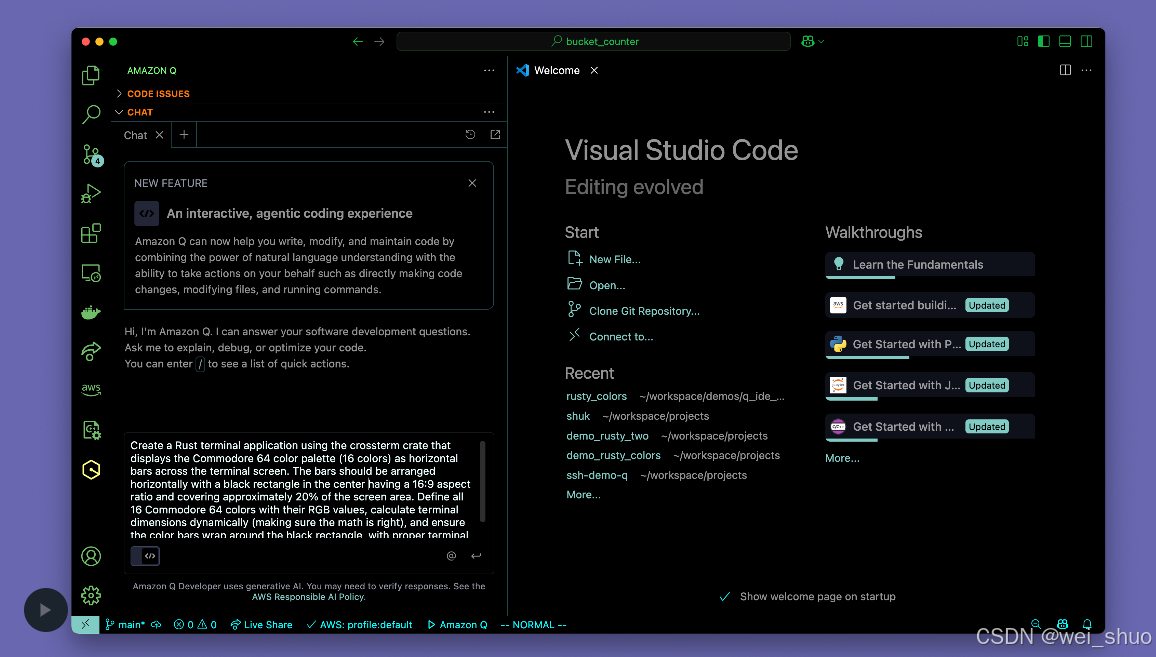Open the Explorer view in the activity bar
Screen dimensions: 1156x657
[x=91, y=75]
